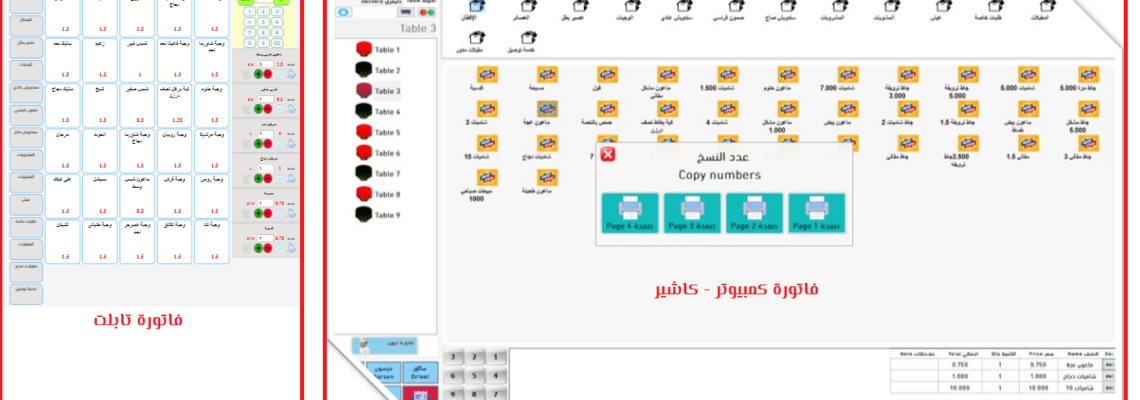The width and height of the screenshot is (1140, 400).
Task: Choose Page 1 copy option in Copy numbers dialog
Action: click(x=817, y=213)
